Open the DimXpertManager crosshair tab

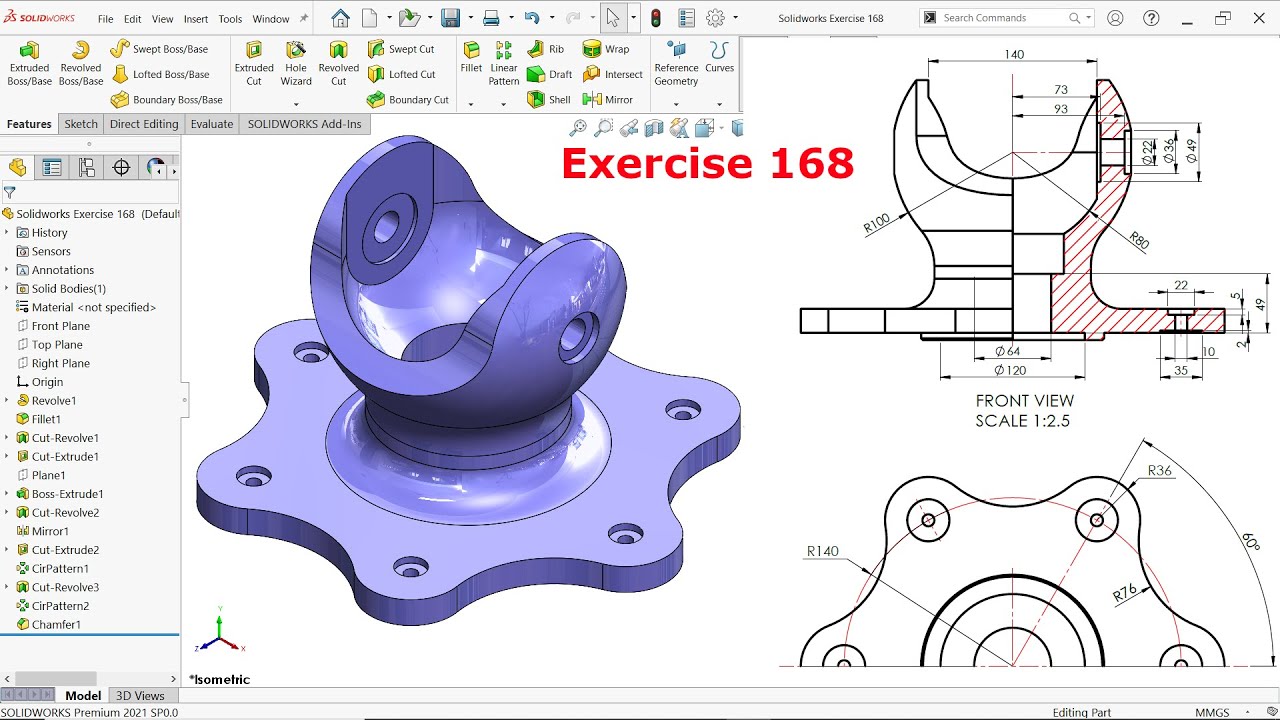(122, 168)
